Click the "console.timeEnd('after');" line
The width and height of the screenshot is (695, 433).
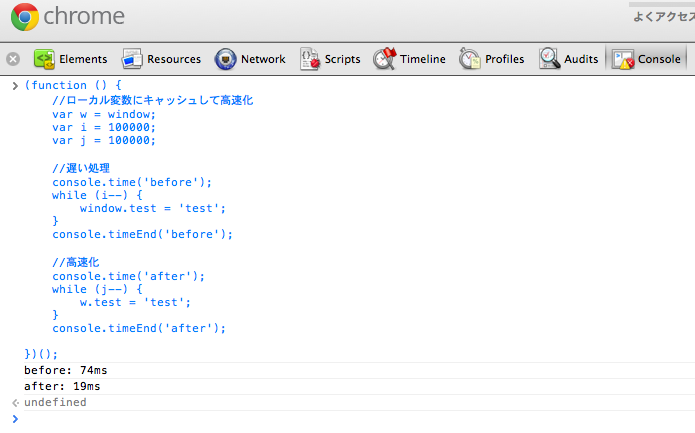pos(139,328)
